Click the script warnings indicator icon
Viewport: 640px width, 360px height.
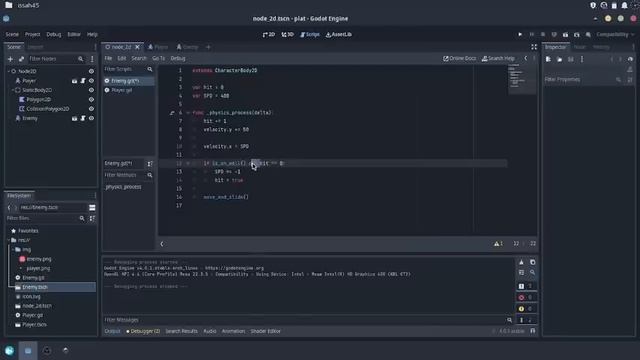498,244
